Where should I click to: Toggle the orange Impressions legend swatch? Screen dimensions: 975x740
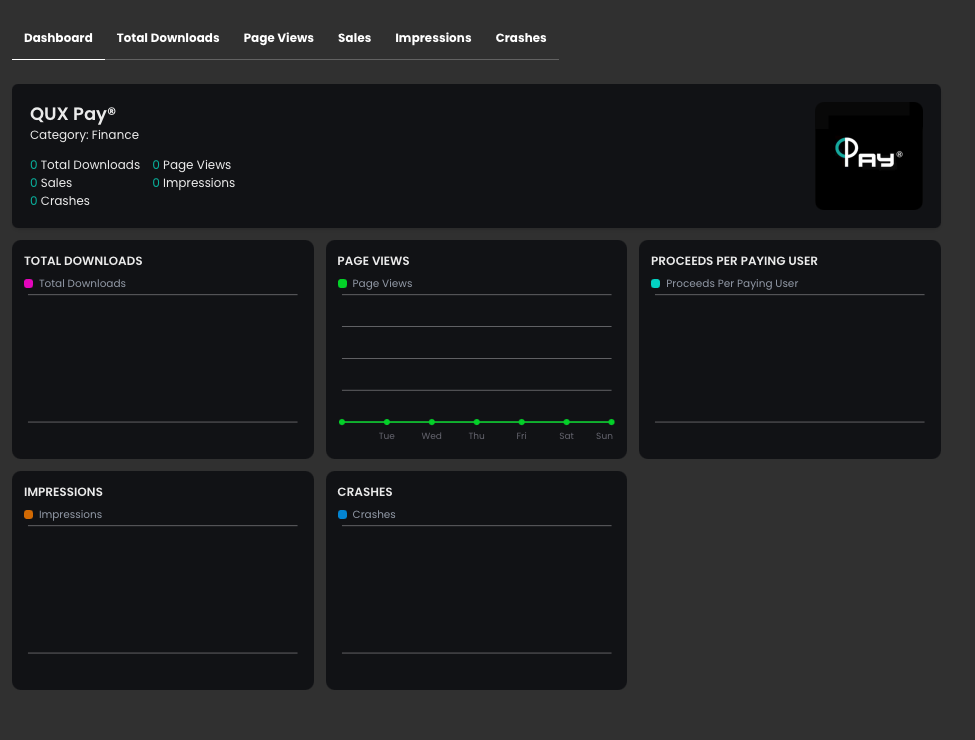click(x=29, y=515)
